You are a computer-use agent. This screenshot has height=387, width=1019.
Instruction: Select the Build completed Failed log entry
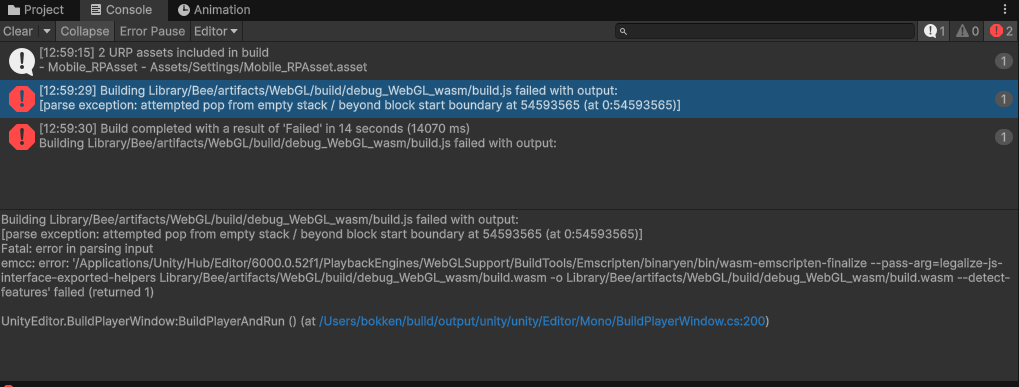(510, 136)
